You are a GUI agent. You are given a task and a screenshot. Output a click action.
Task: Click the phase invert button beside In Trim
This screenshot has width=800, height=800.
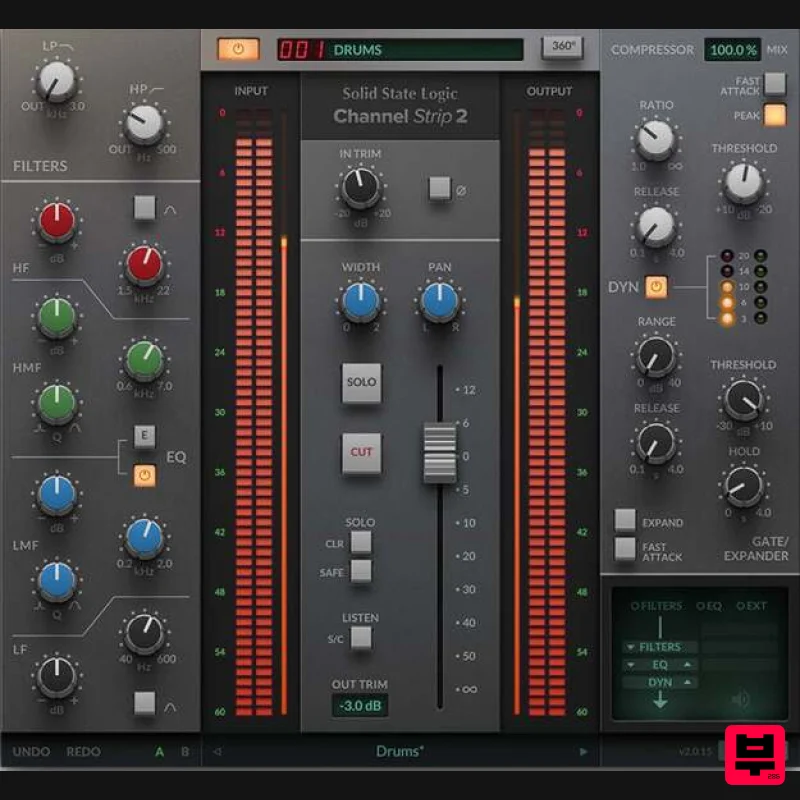pyautogui.click(x=439, y=189)
